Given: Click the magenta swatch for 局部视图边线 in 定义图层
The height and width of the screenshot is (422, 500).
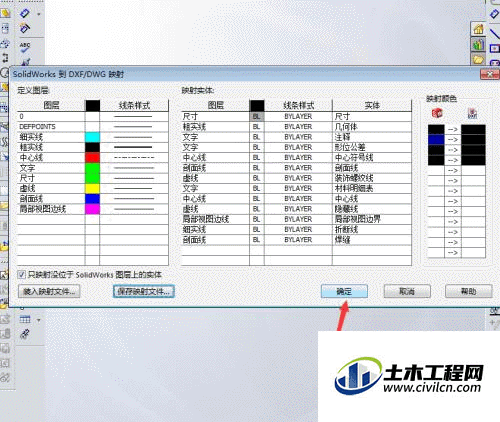Looking at the screenshot, I should click(92, 209).
